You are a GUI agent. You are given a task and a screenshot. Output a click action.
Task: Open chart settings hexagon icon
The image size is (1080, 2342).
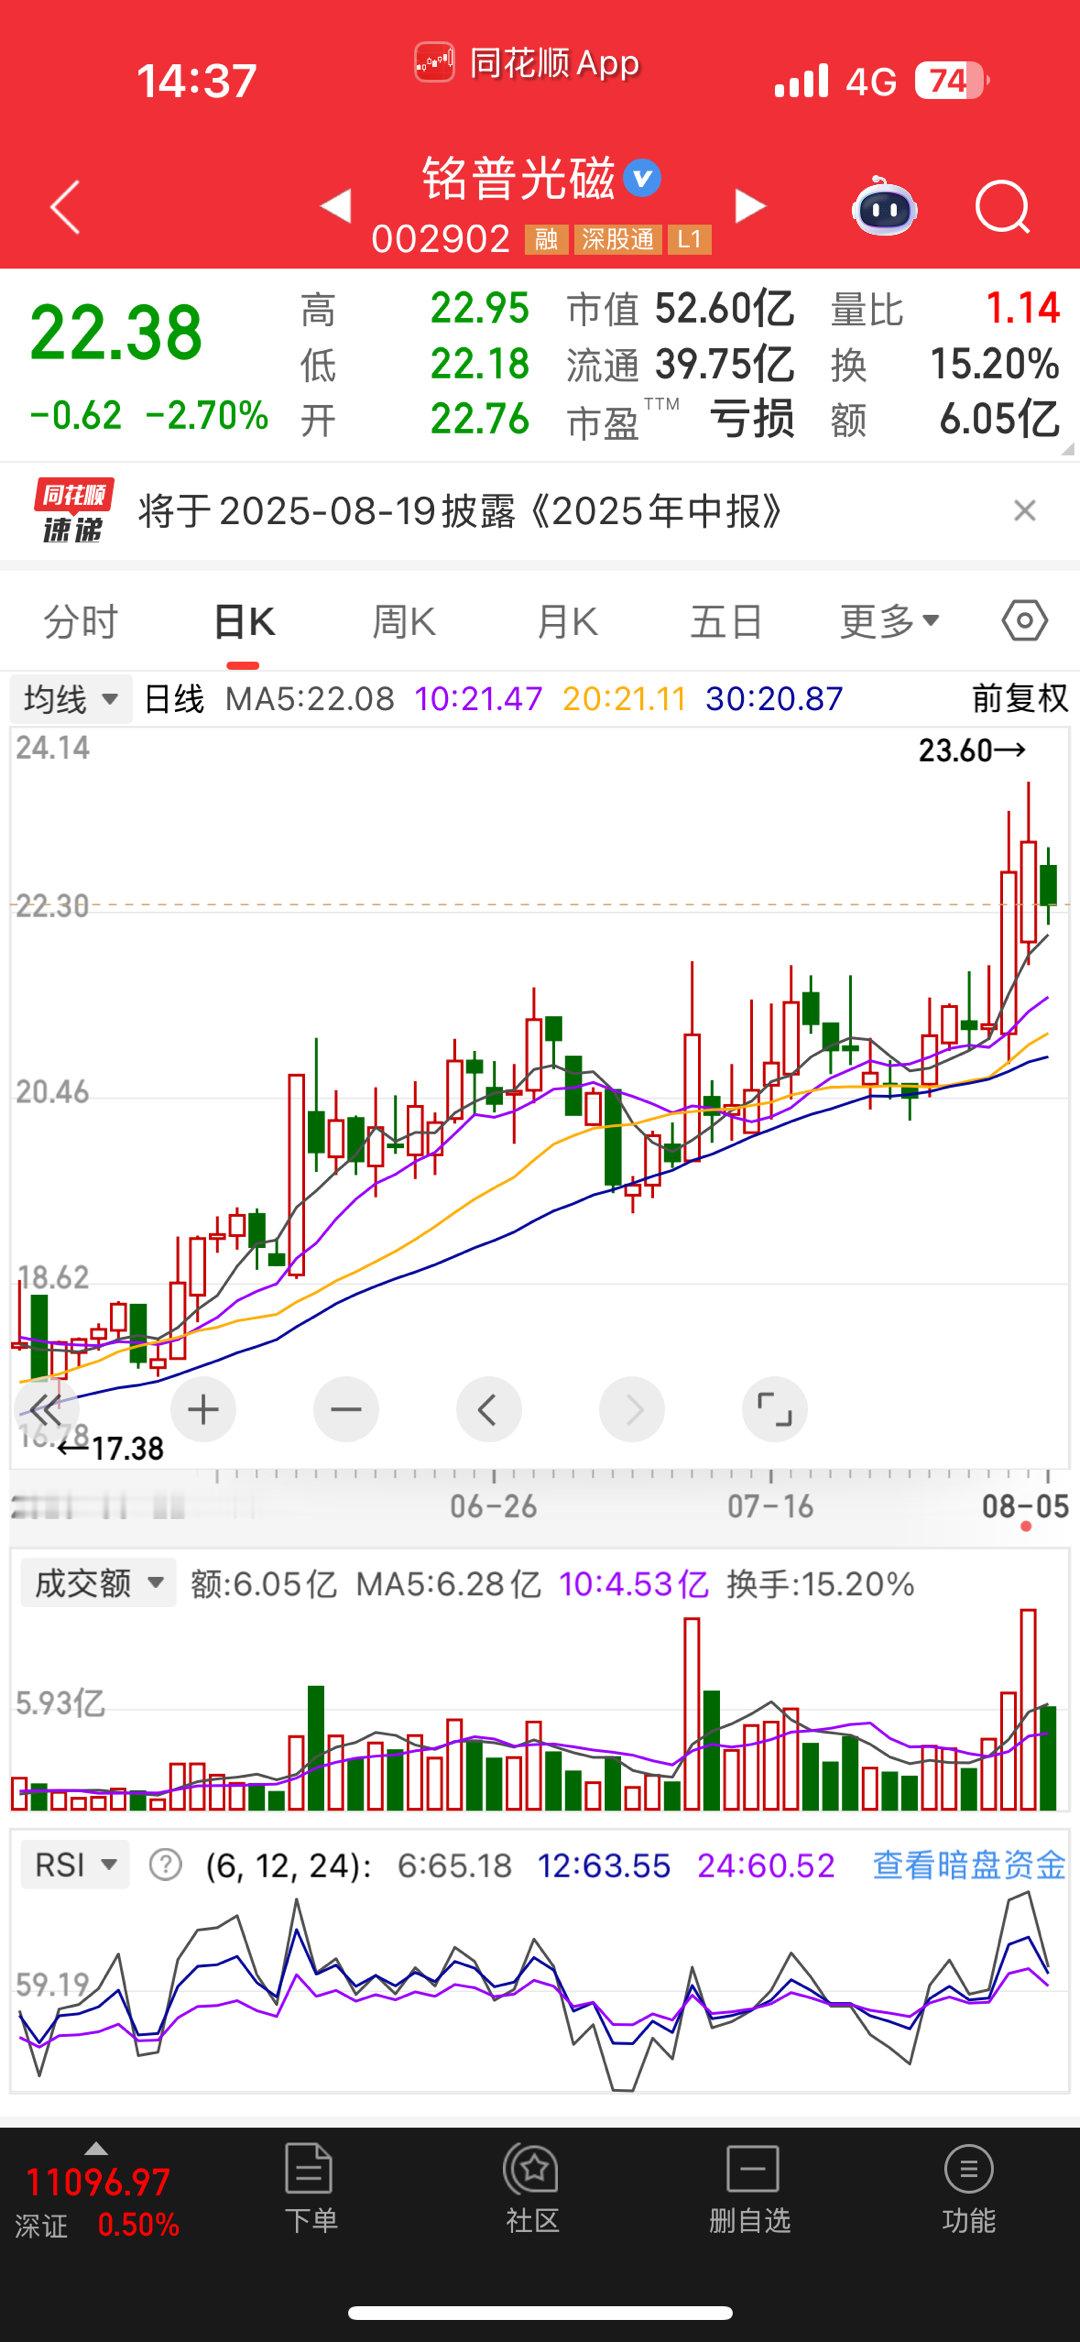(1025, 621)
